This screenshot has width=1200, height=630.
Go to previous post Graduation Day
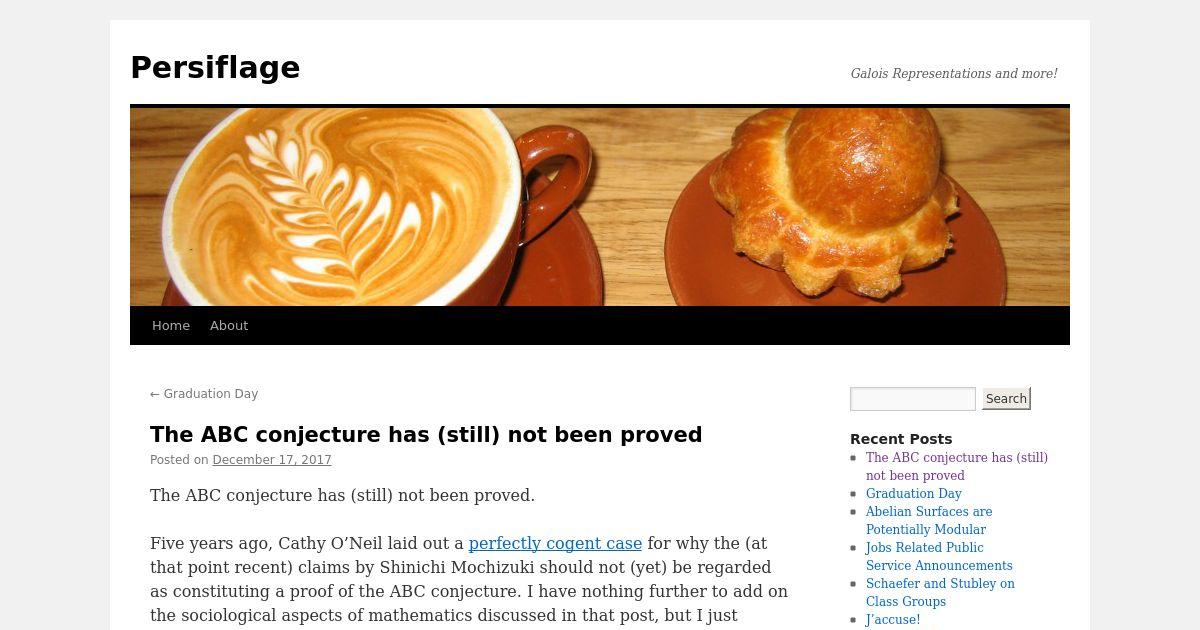point(204,394)
